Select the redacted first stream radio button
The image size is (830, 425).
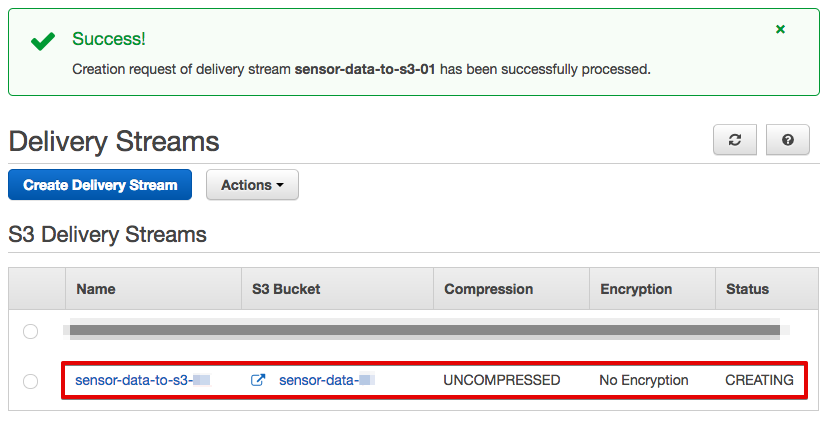click(x=30, y=331)
